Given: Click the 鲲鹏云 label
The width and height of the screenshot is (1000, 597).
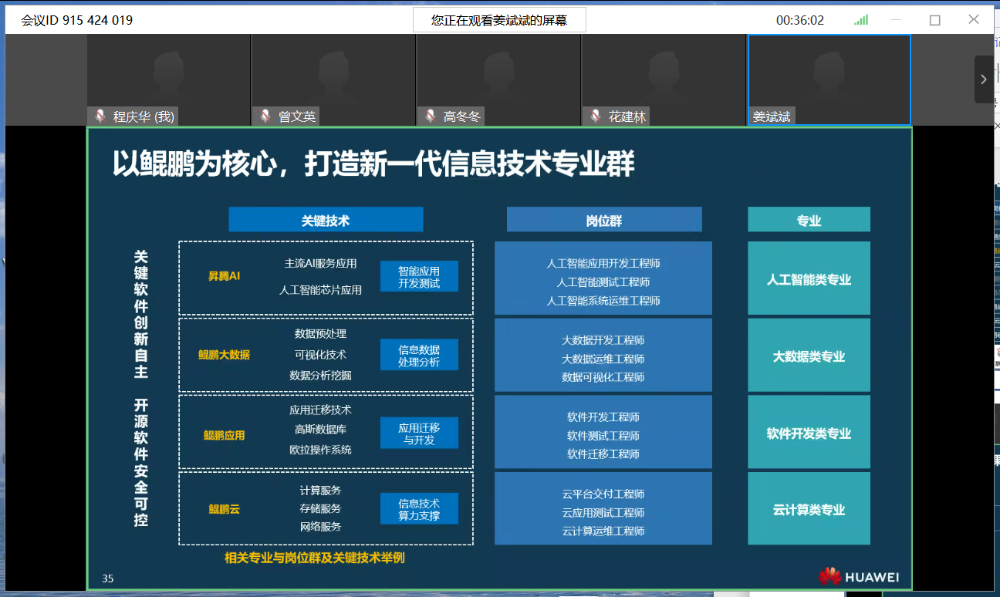Looking at the screenshot, I should 224,509.
